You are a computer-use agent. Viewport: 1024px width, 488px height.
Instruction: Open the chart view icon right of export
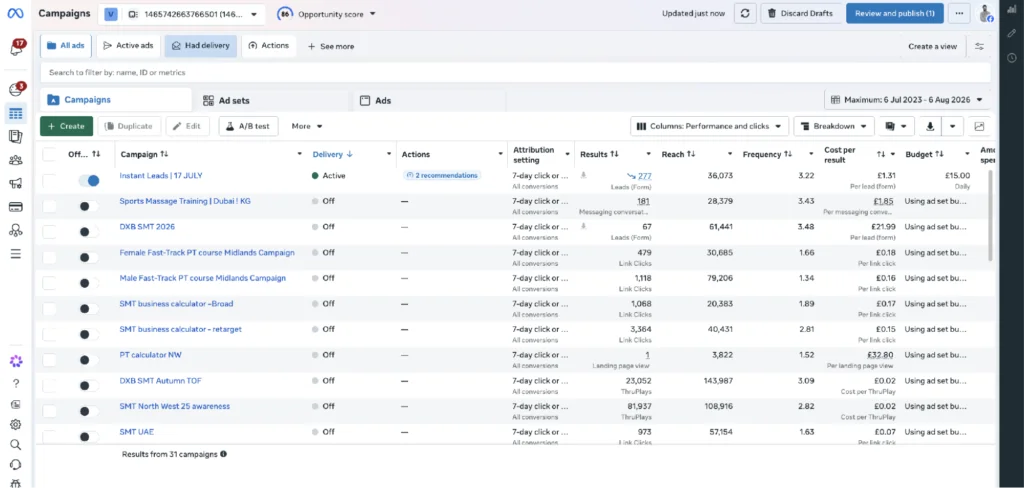tap(980, 126)
